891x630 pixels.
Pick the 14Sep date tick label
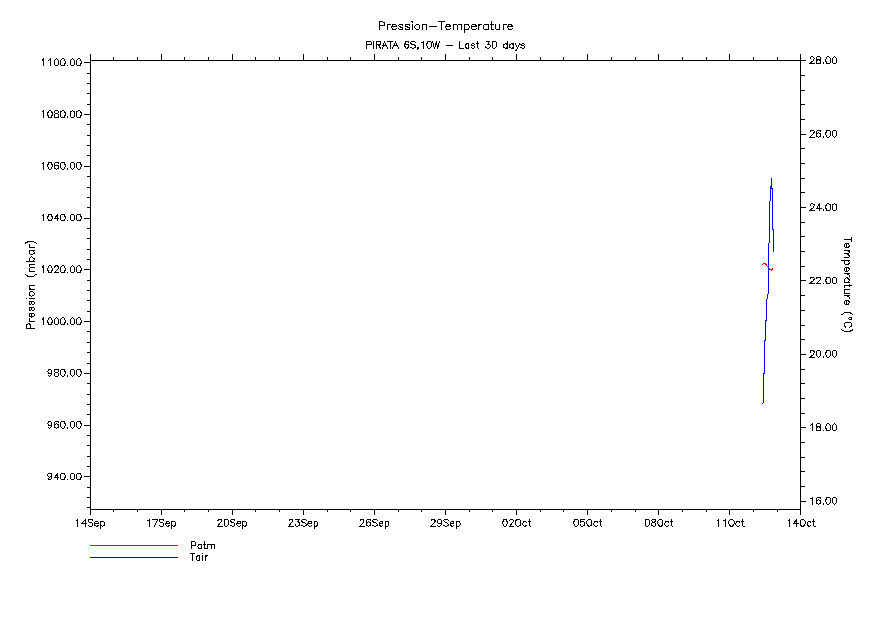90,523
